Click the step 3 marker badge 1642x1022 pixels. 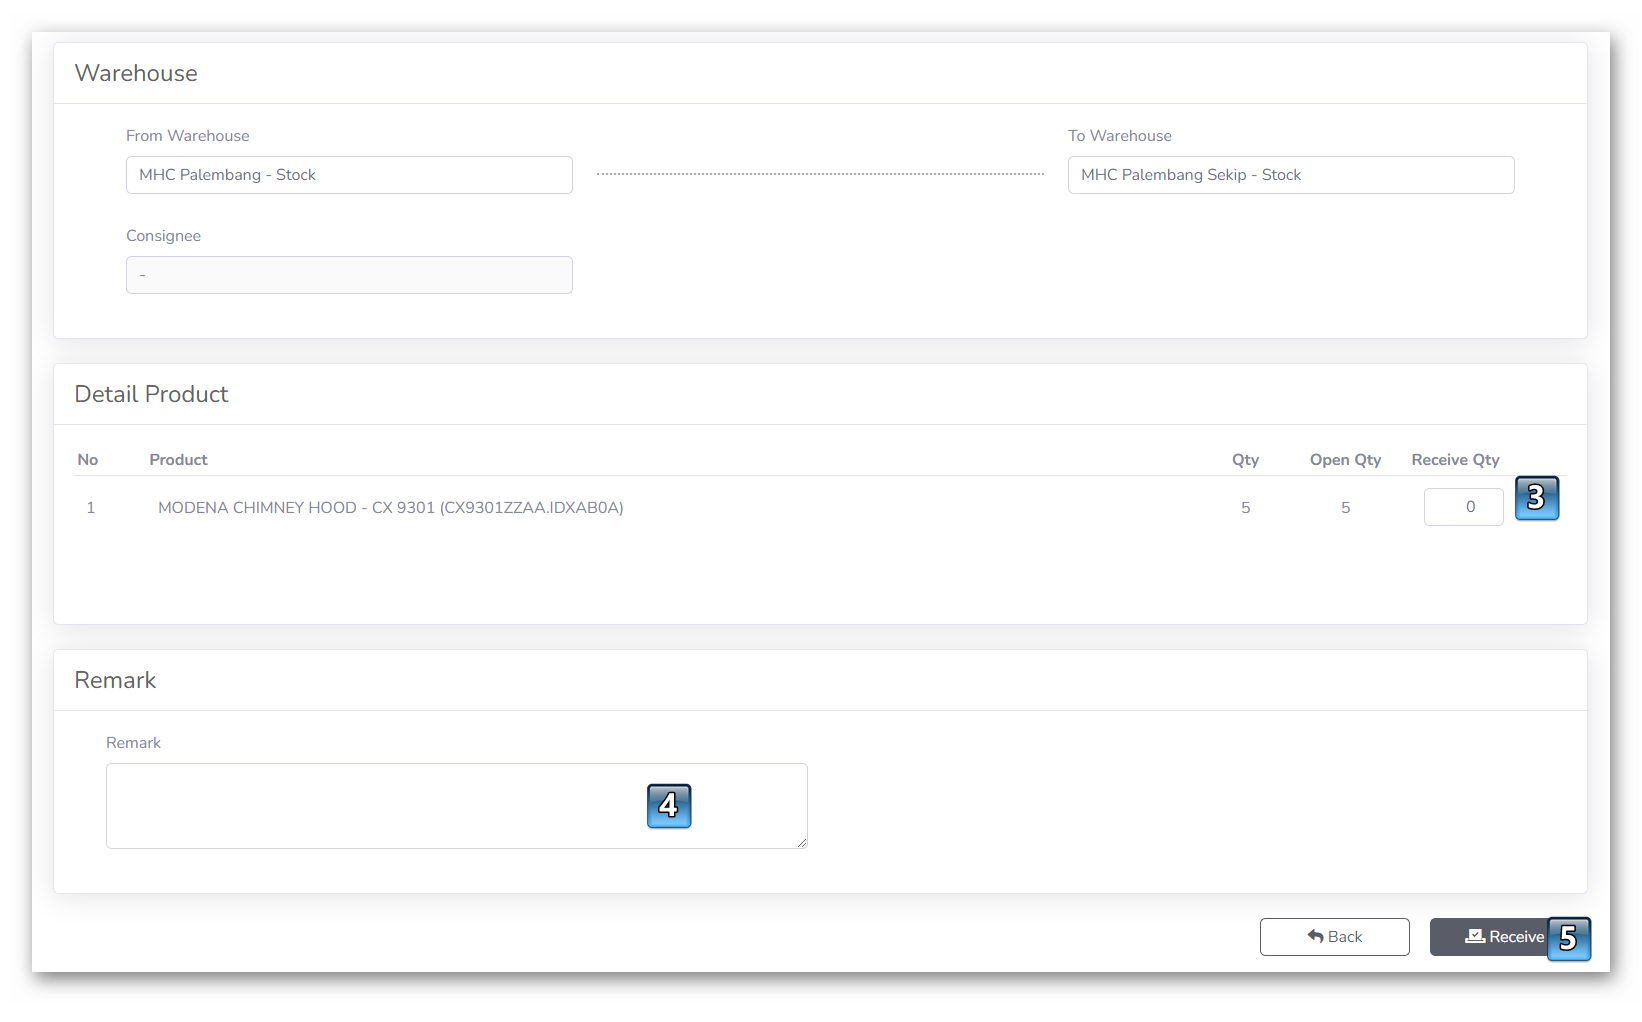(x=1536, y=498)
